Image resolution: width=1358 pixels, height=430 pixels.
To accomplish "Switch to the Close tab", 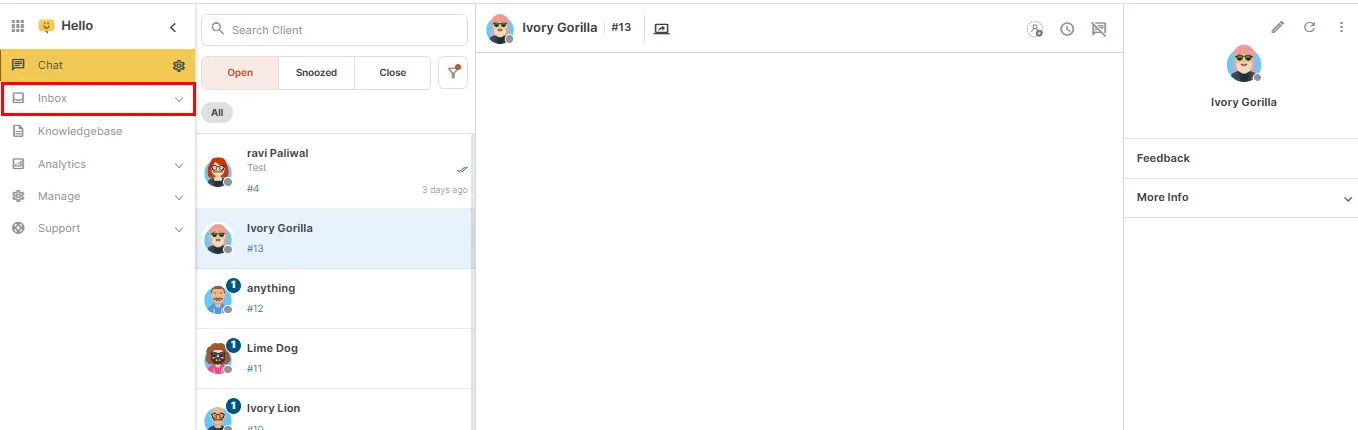I will coord(393,73).
